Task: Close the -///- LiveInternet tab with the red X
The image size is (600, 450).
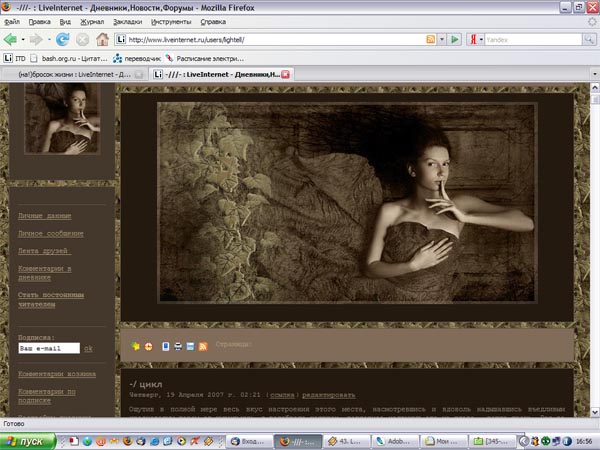Action: tap(285, 74)
